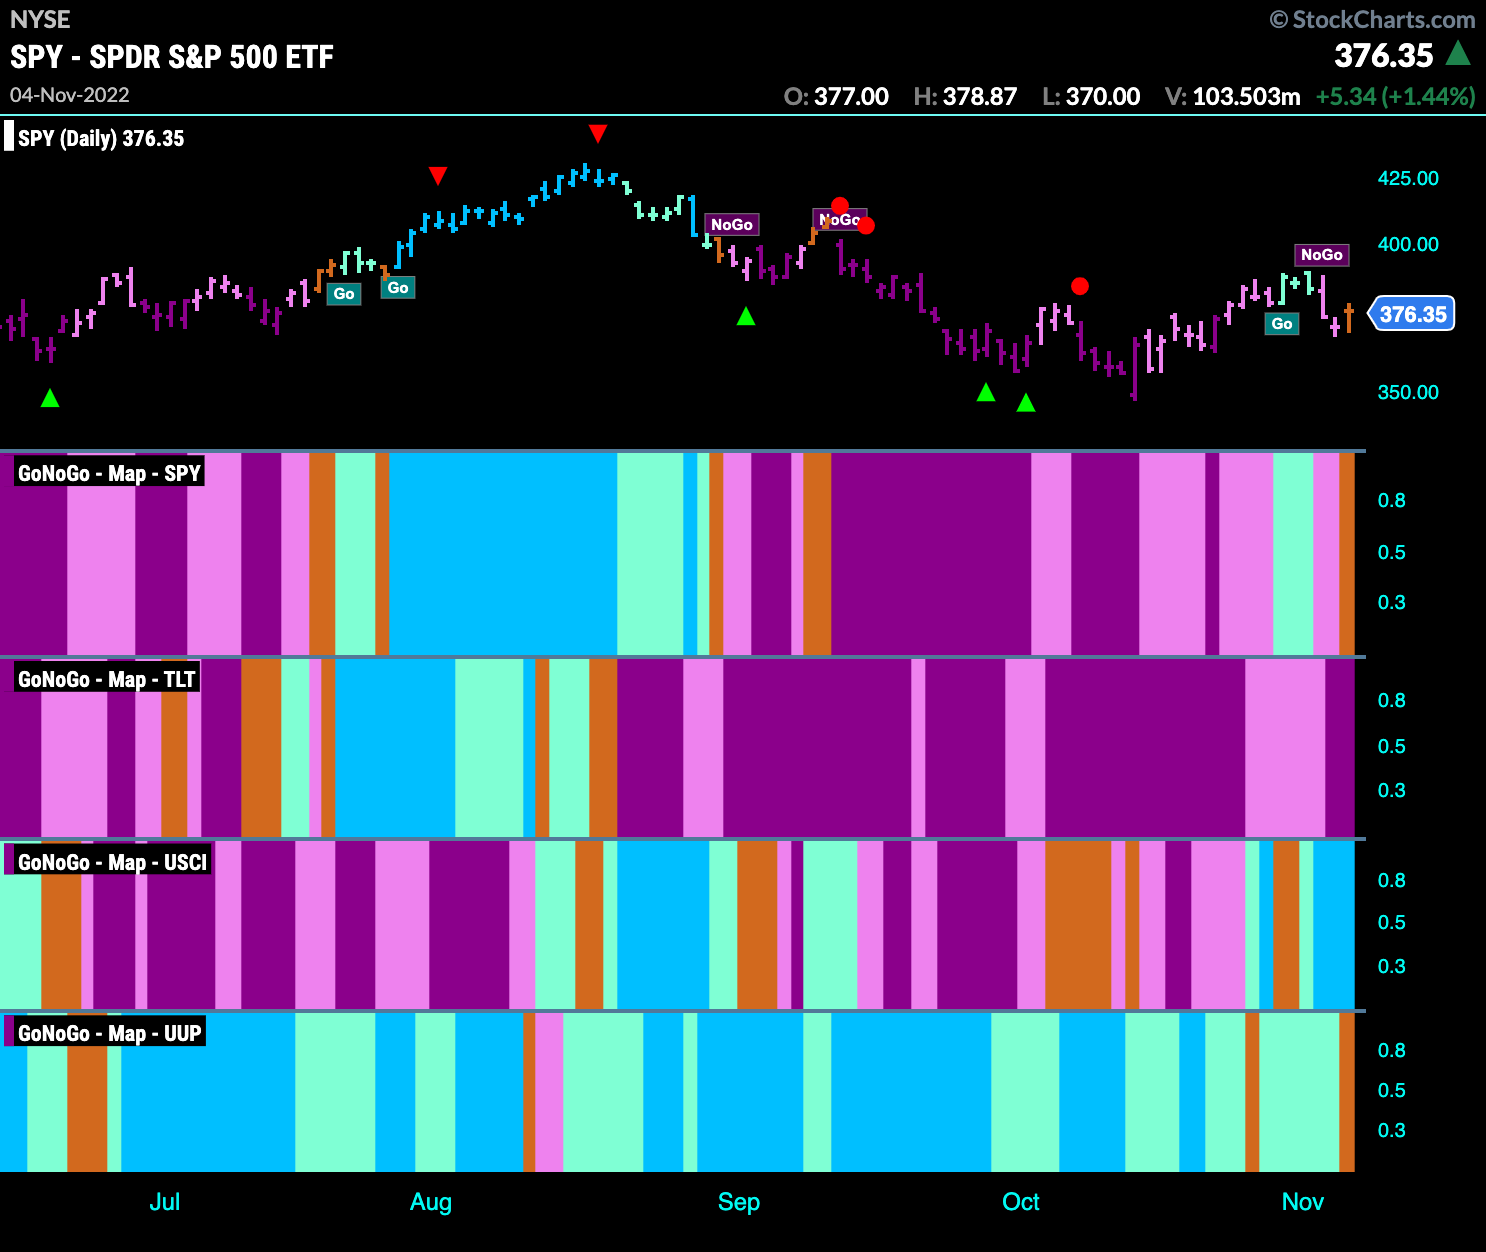Click the volume value V: 103.503m

click(1233, 96)
